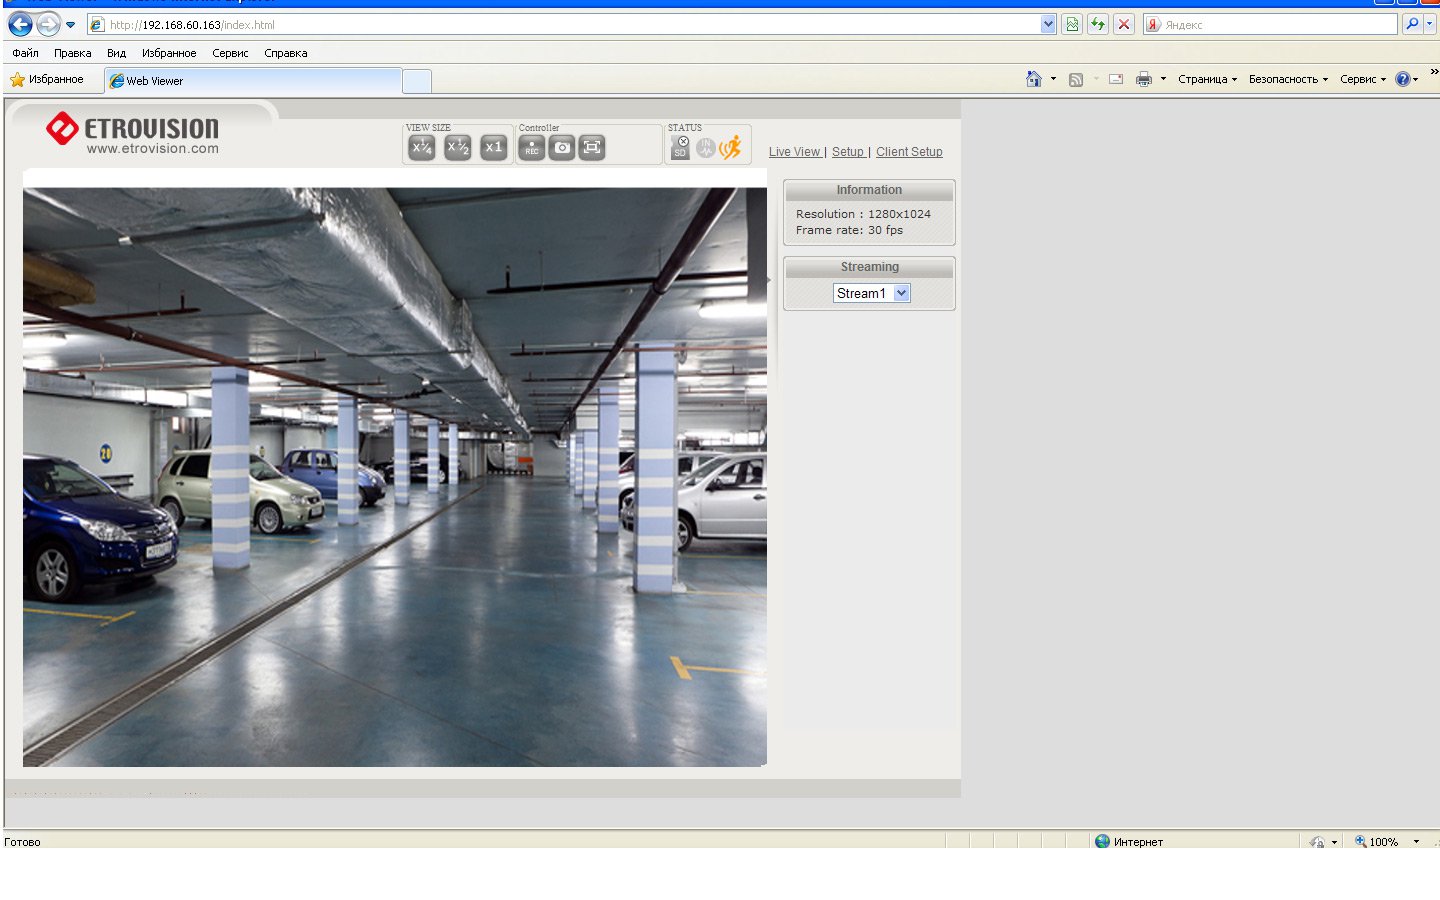Set view size to x1/2

click(458, 148)
